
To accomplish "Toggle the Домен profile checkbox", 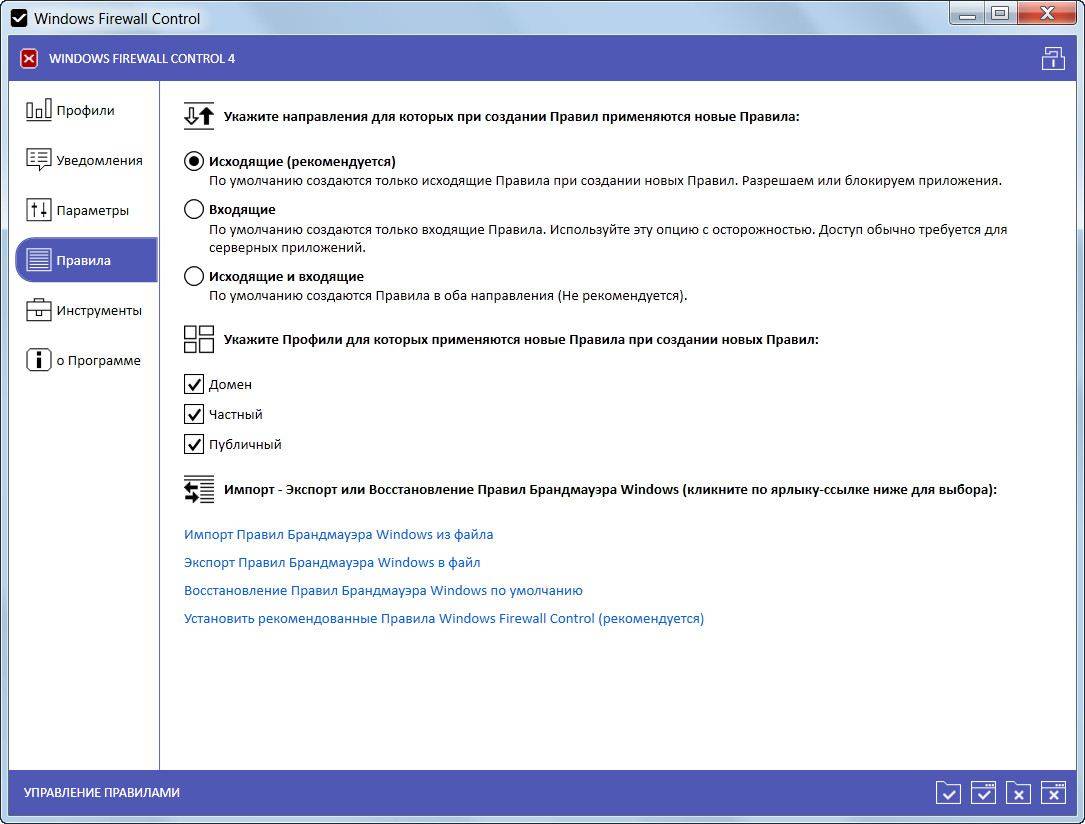I will tap(194, 384).
